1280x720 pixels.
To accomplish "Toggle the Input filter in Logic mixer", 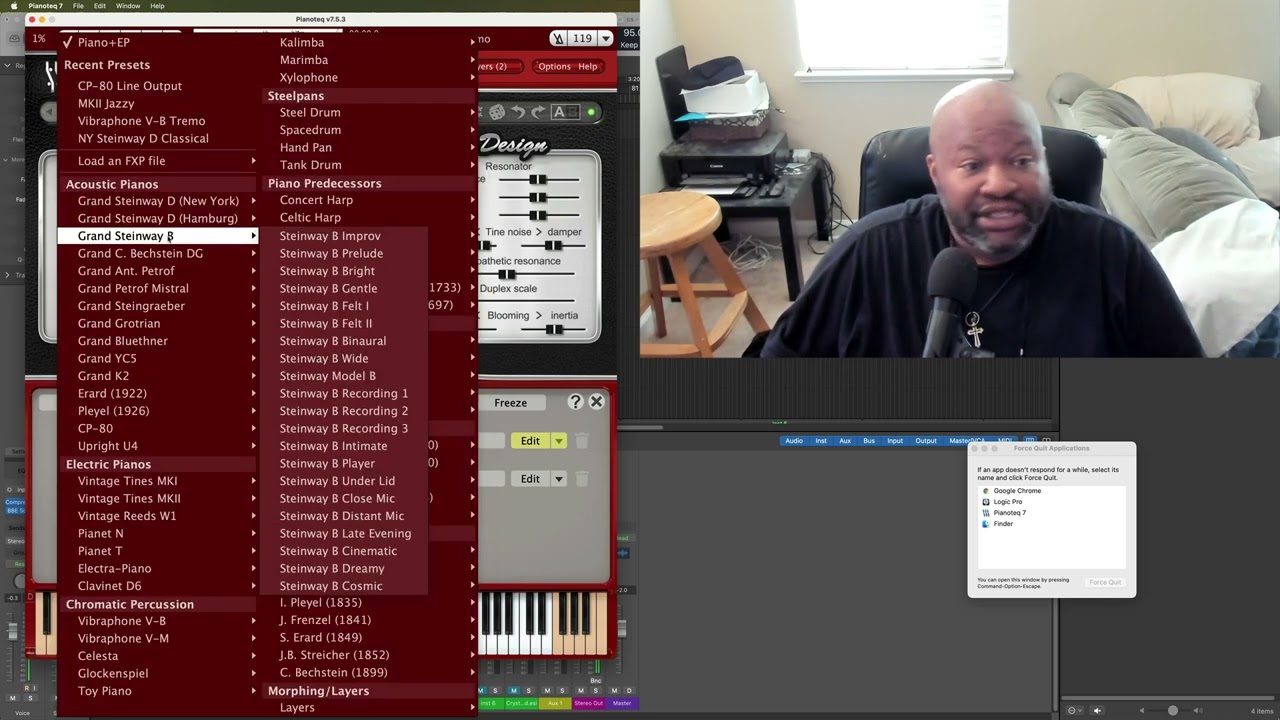I will click(x=895, y=441).
